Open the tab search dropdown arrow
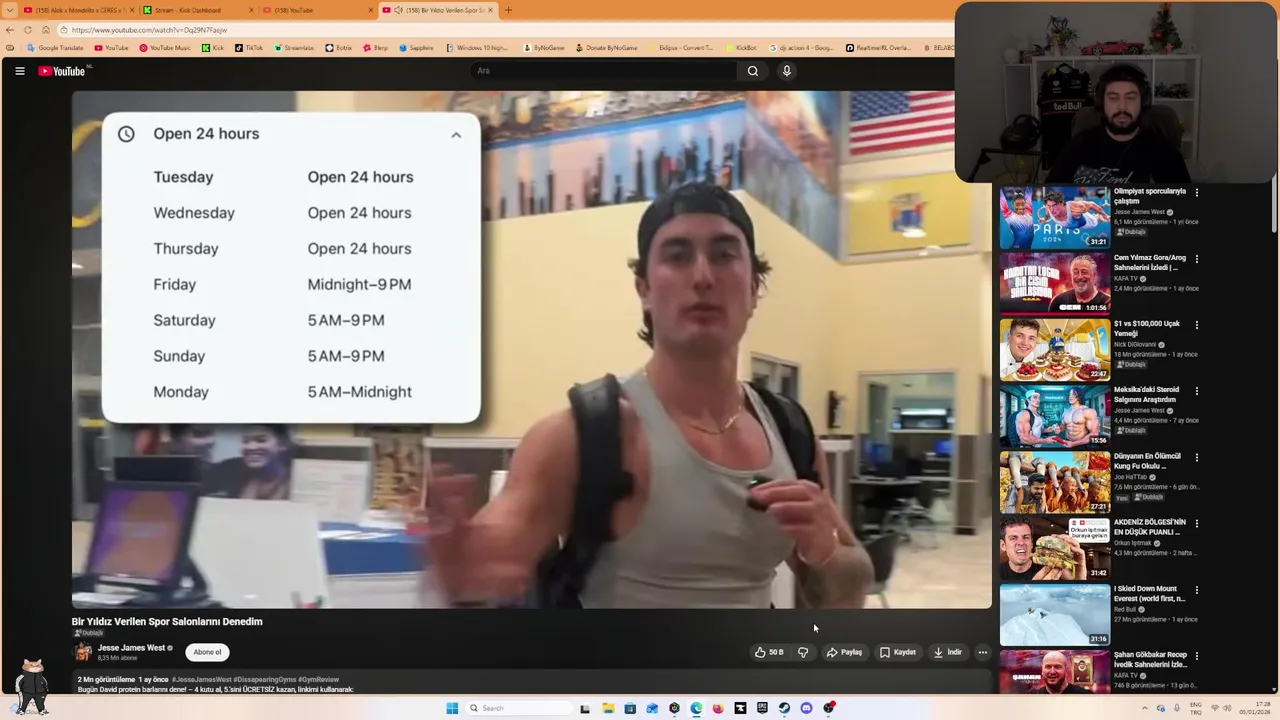Viewport: 1280px width, 720px height. pyautogui.click(x=9, y=10)
